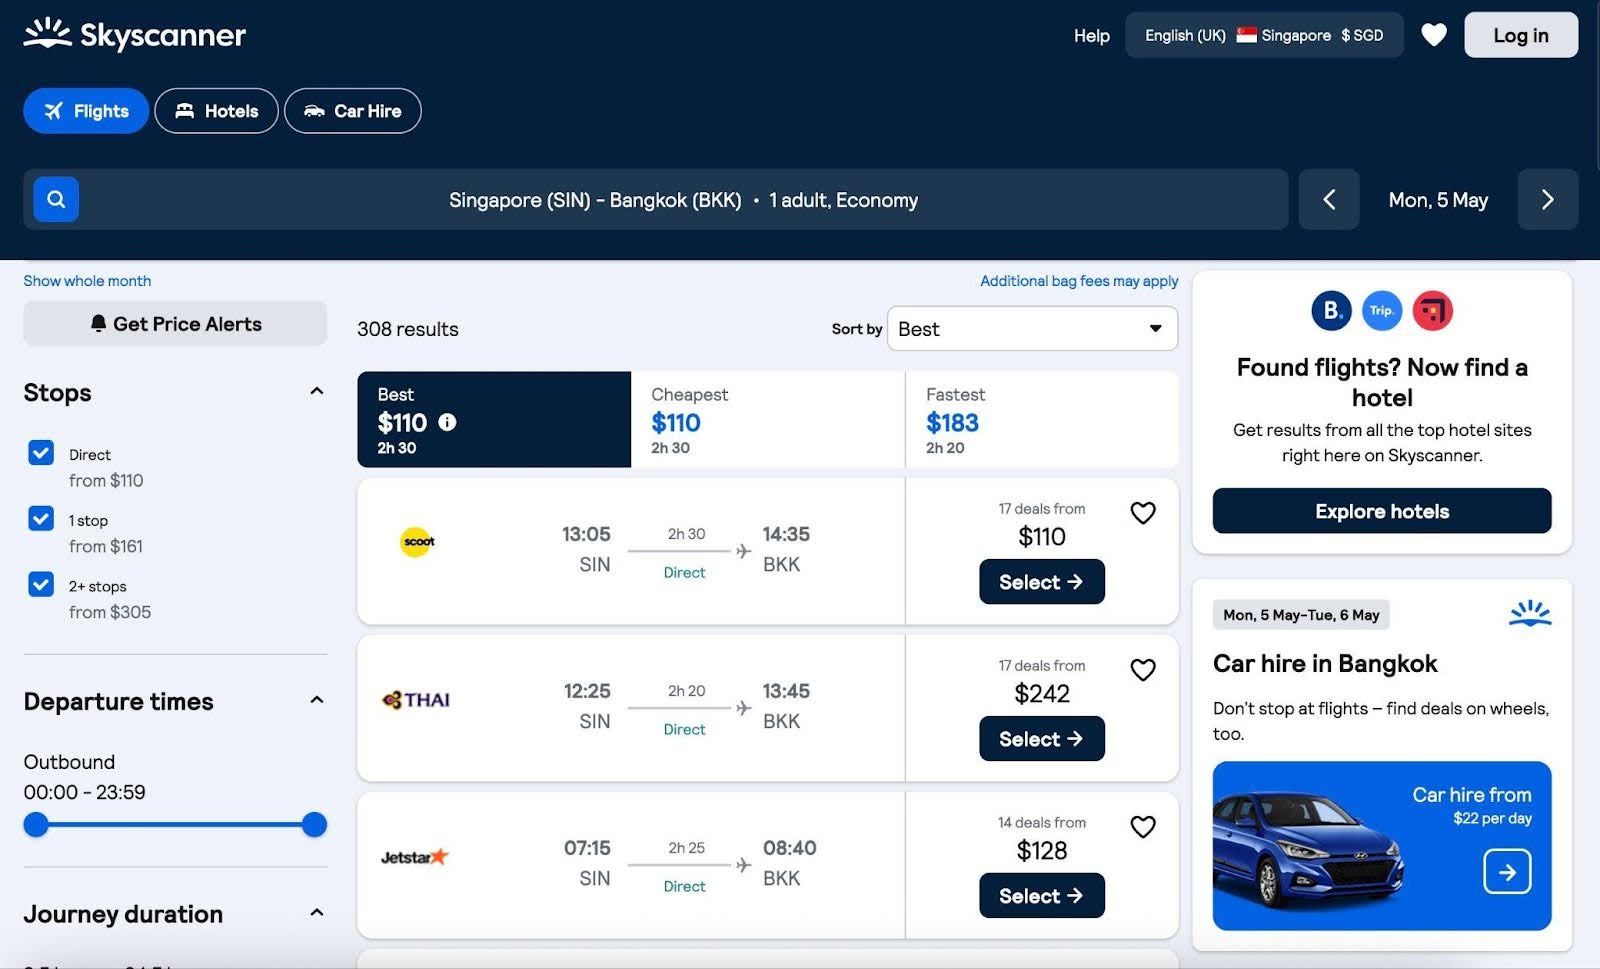Collapse the Departure times section
The height and width of the screenshot is (969, 1600).
point(316,701)
